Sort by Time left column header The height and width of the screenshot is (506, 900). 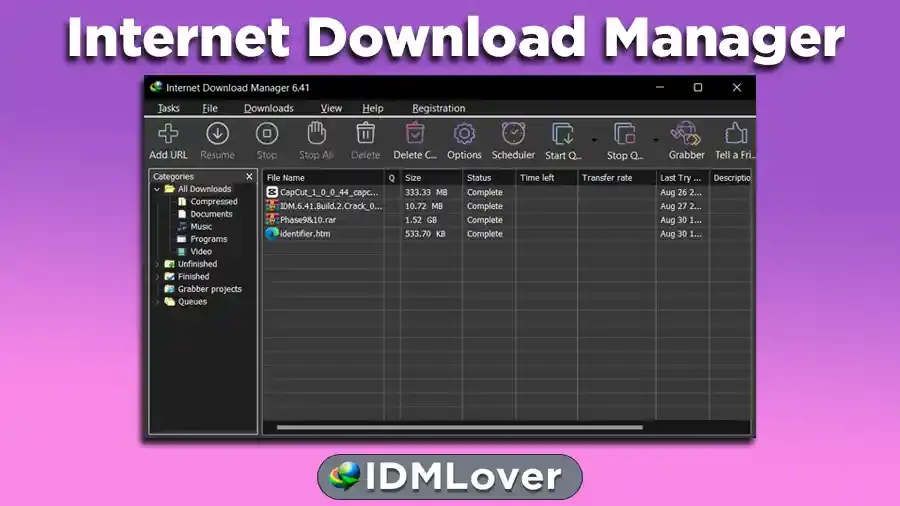546,178
